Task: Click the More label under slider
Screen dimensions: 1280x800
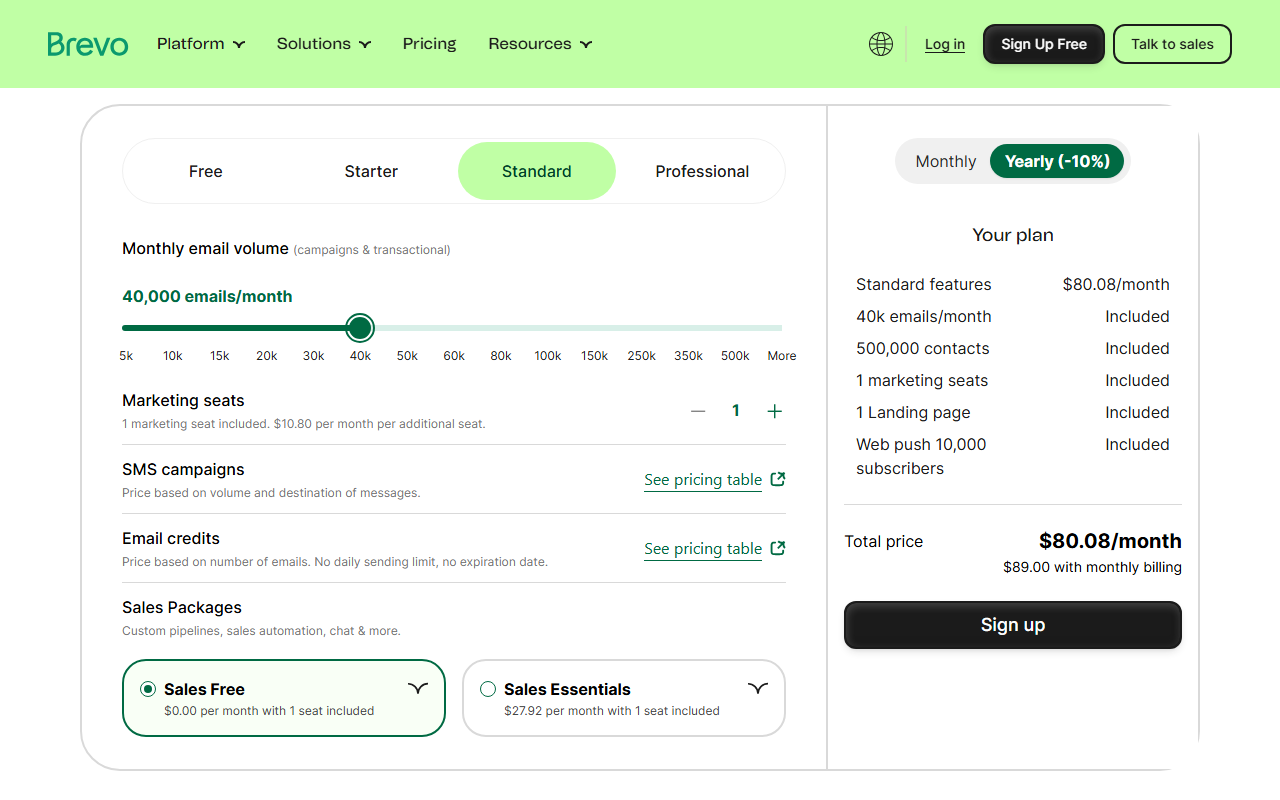Action: coord(782,356)
